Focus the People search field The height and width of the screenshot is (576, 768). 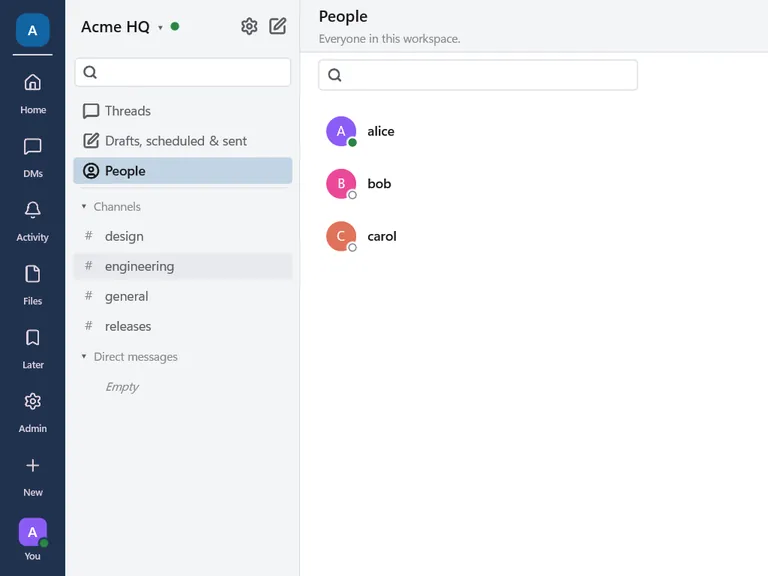[x=478, y=75]
